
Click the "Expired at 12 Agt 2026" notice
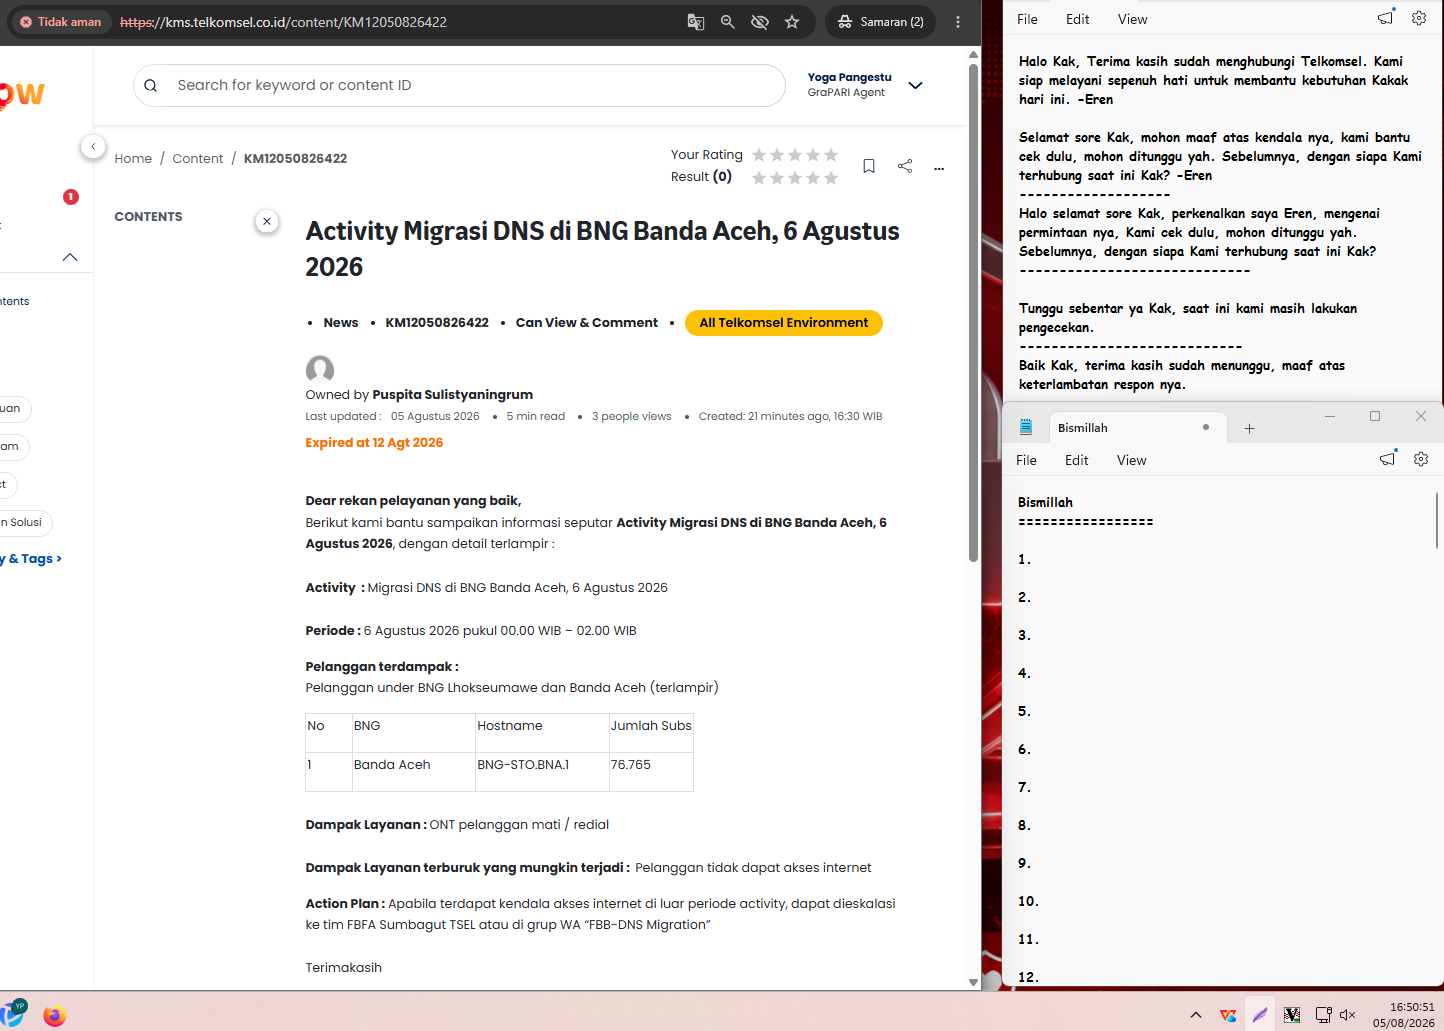374,443
